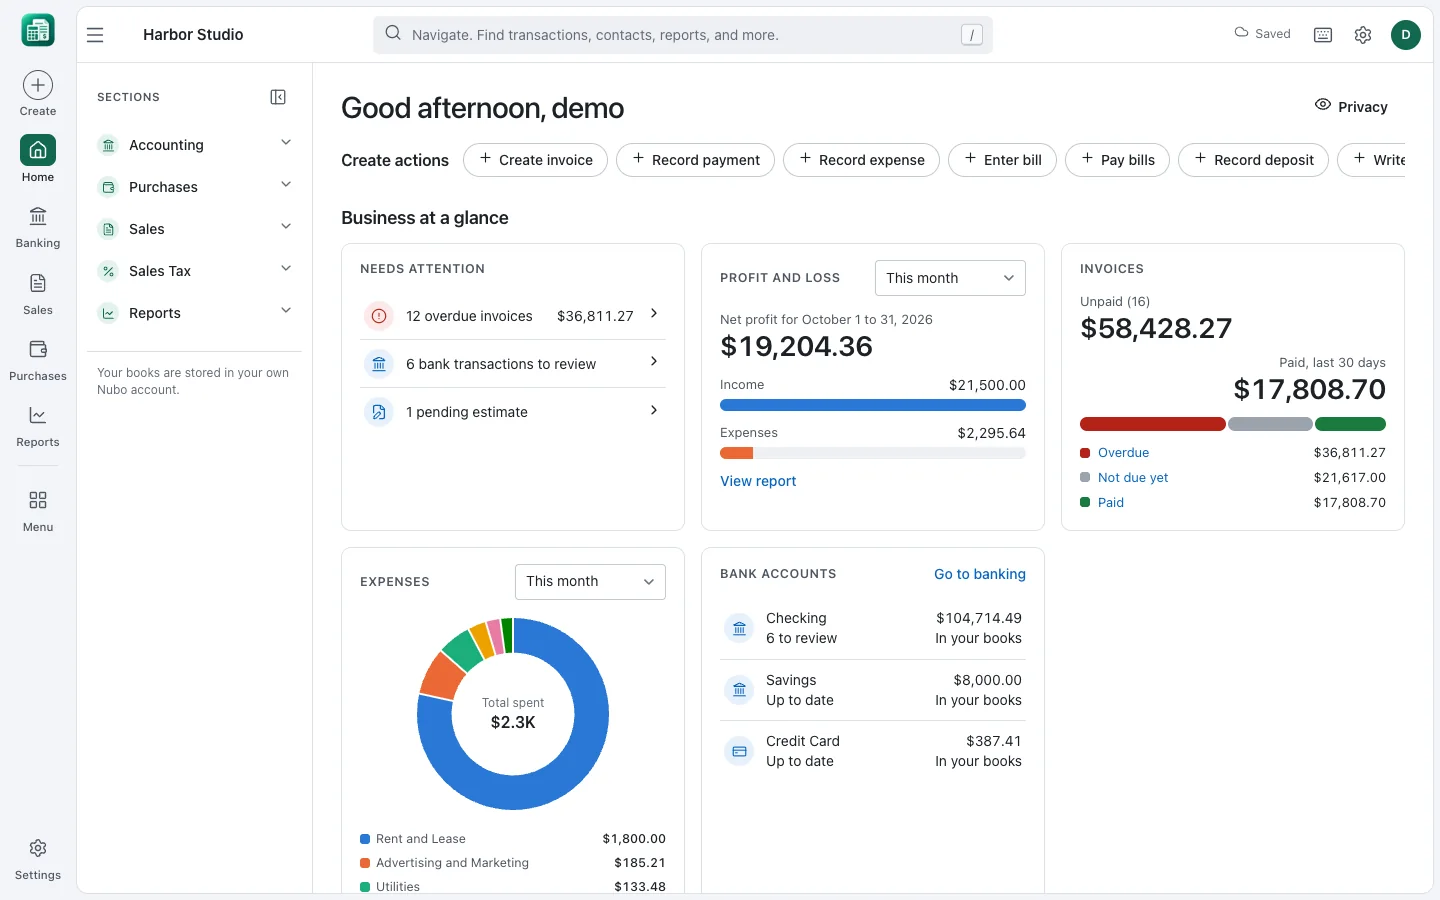Click the green paid segment of invoices bar

point(1350,424)
